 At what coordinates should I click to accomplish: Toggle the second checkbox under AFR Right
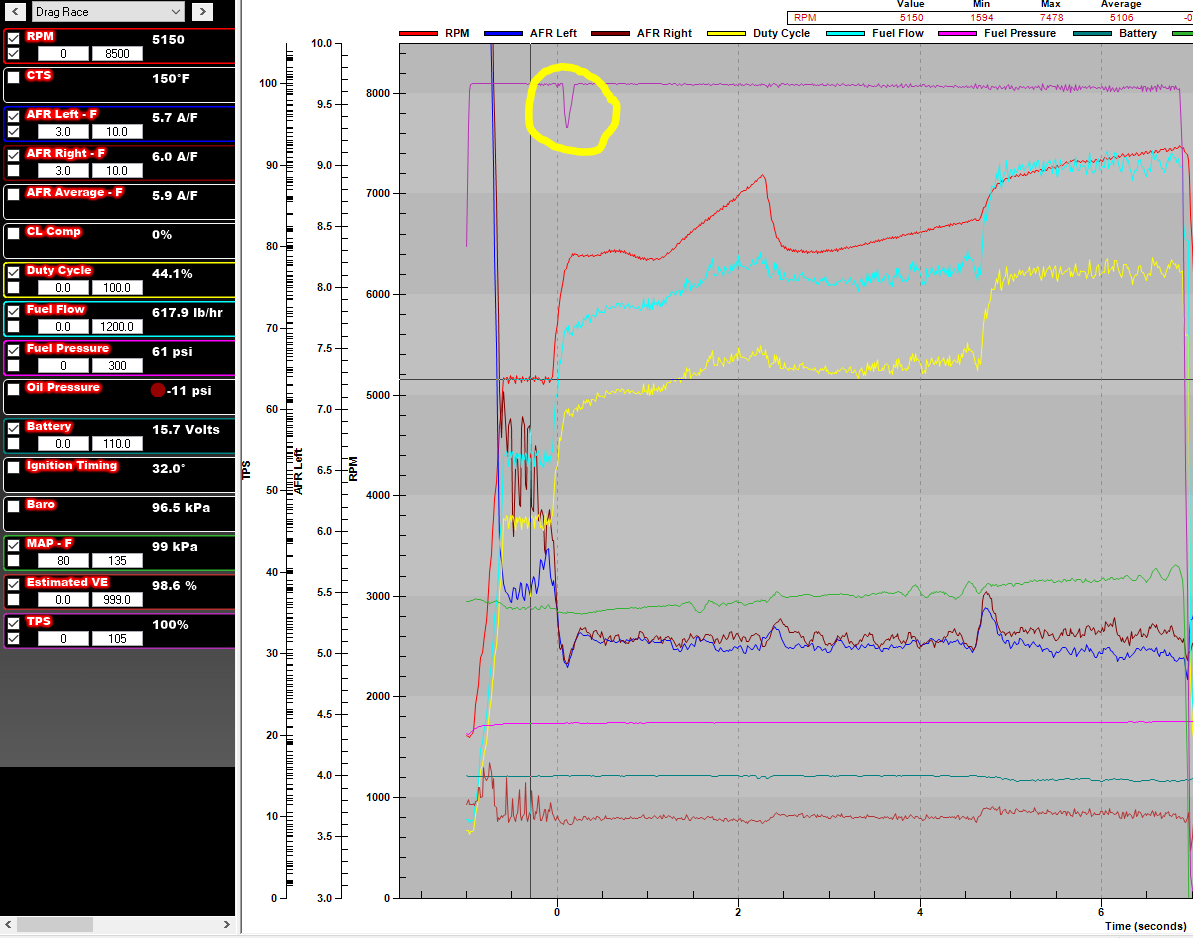pyautogui.click(x=14, y=171)
